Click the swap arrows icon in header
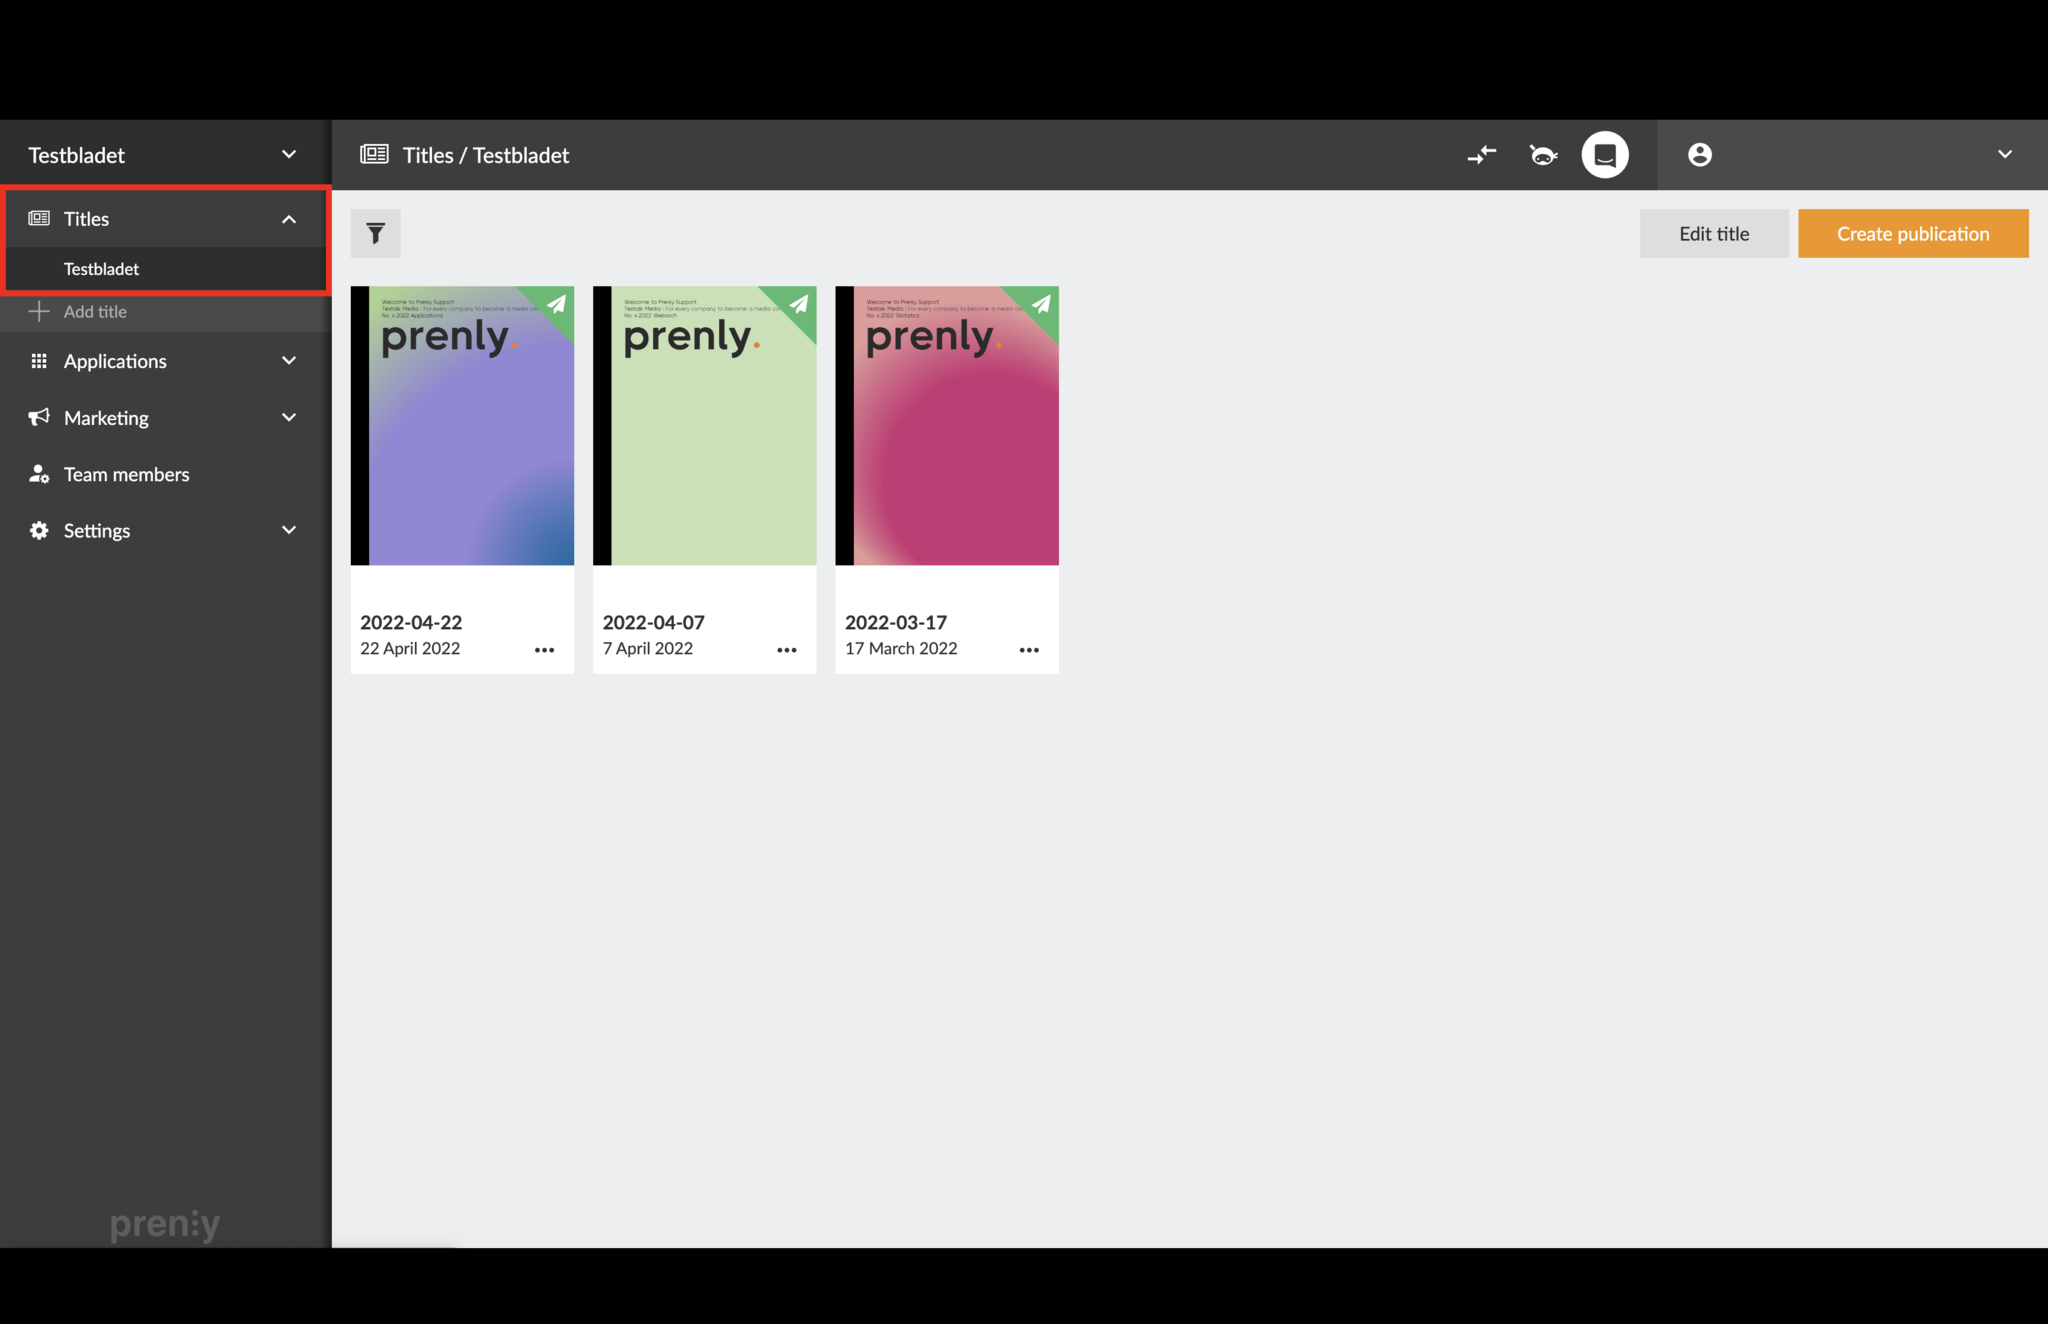 point(1481,155)
